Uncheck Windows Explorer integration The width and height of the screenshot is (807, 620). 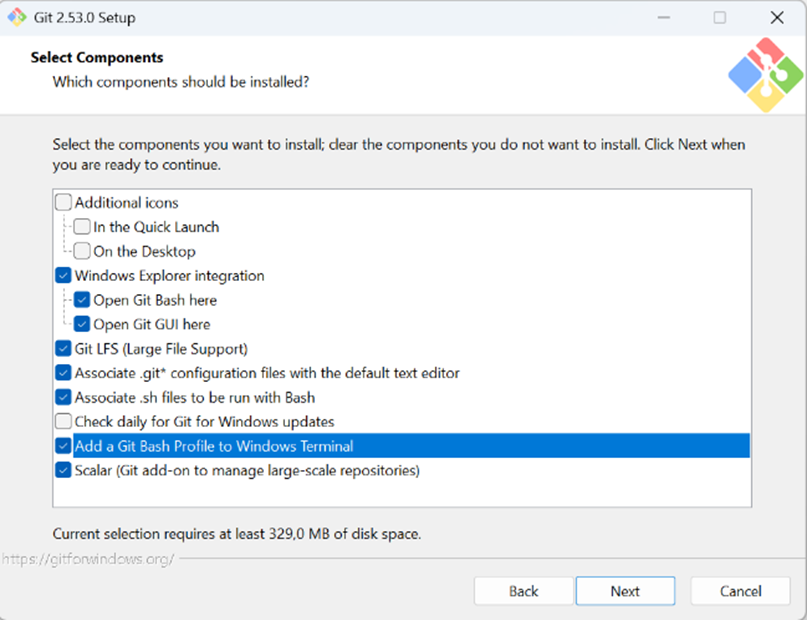pos(63,275)
